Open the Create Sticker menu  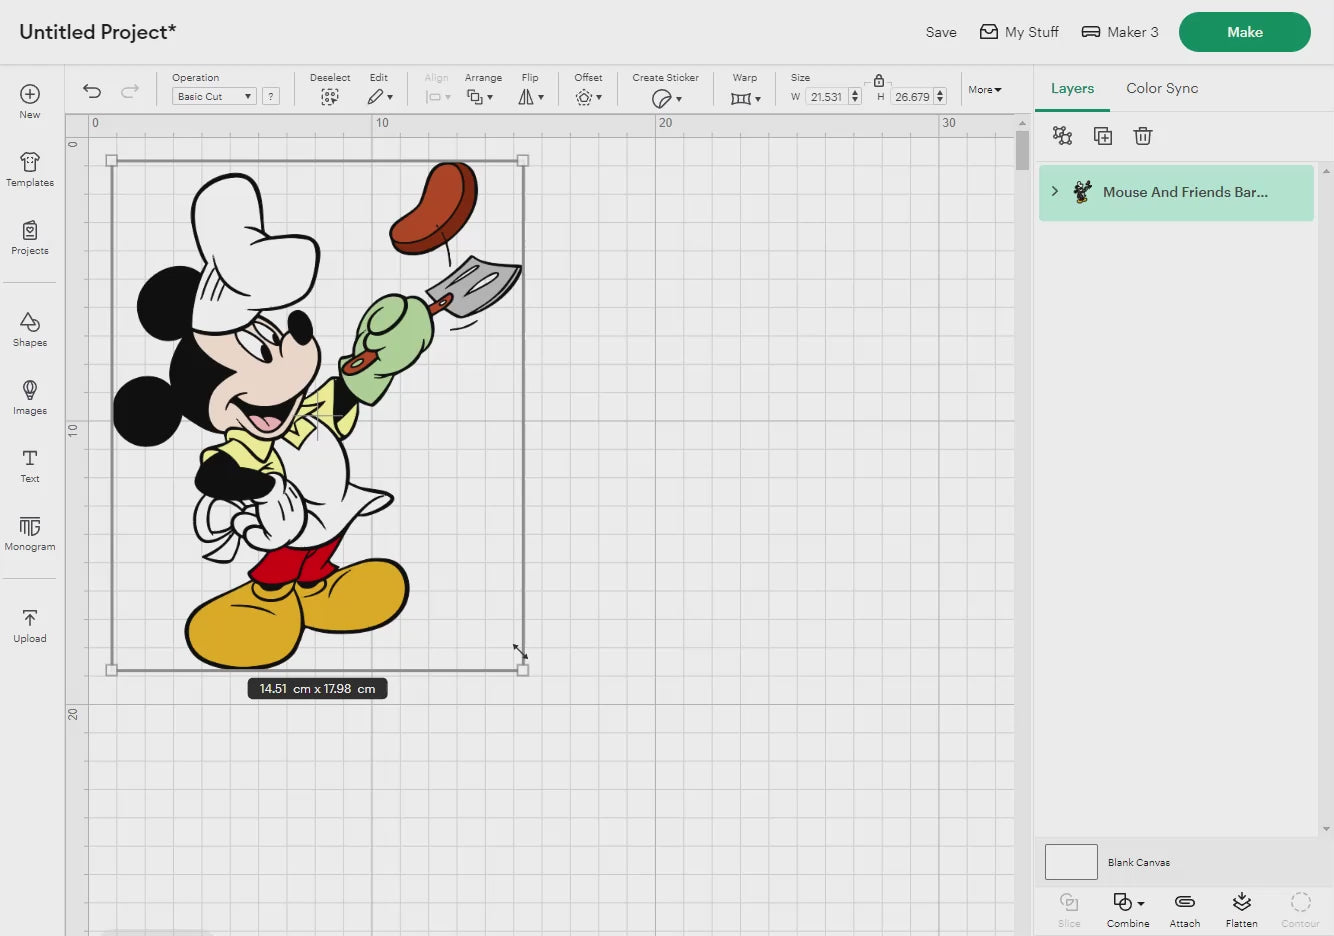click(x=666, y=98)
